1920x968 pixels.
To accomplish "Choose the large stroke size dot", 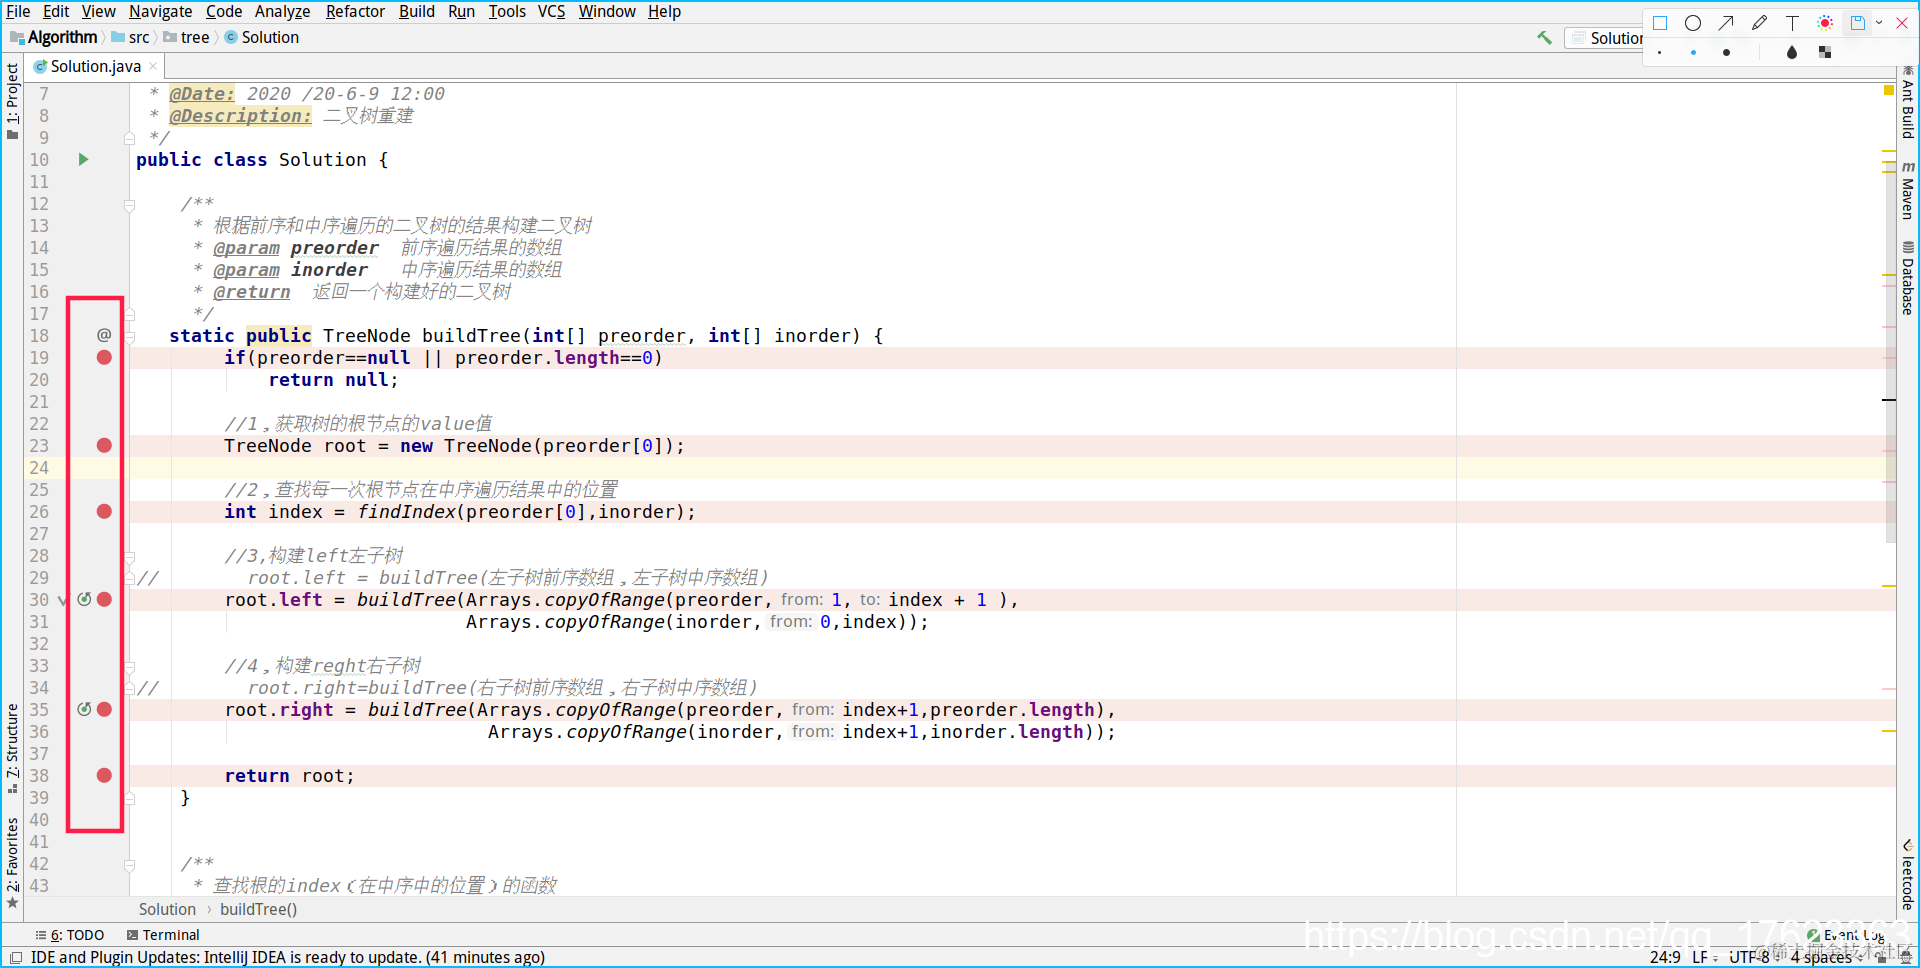I will coord(1726,52).
